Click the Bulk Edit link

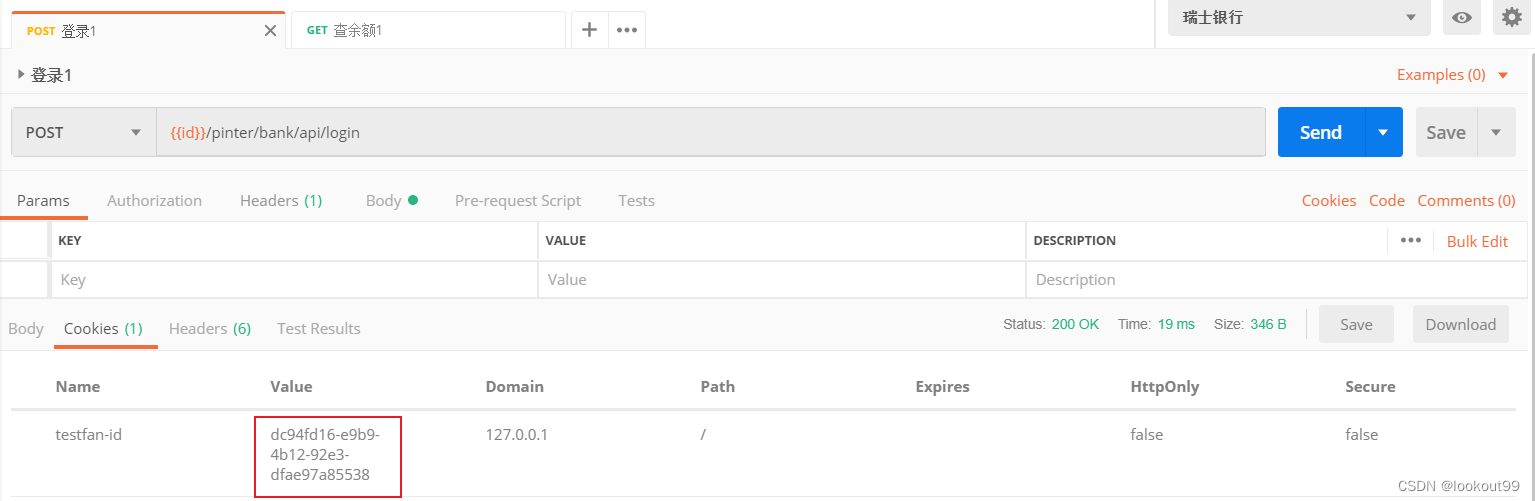pyautogui.click(x=1477, y=241)
